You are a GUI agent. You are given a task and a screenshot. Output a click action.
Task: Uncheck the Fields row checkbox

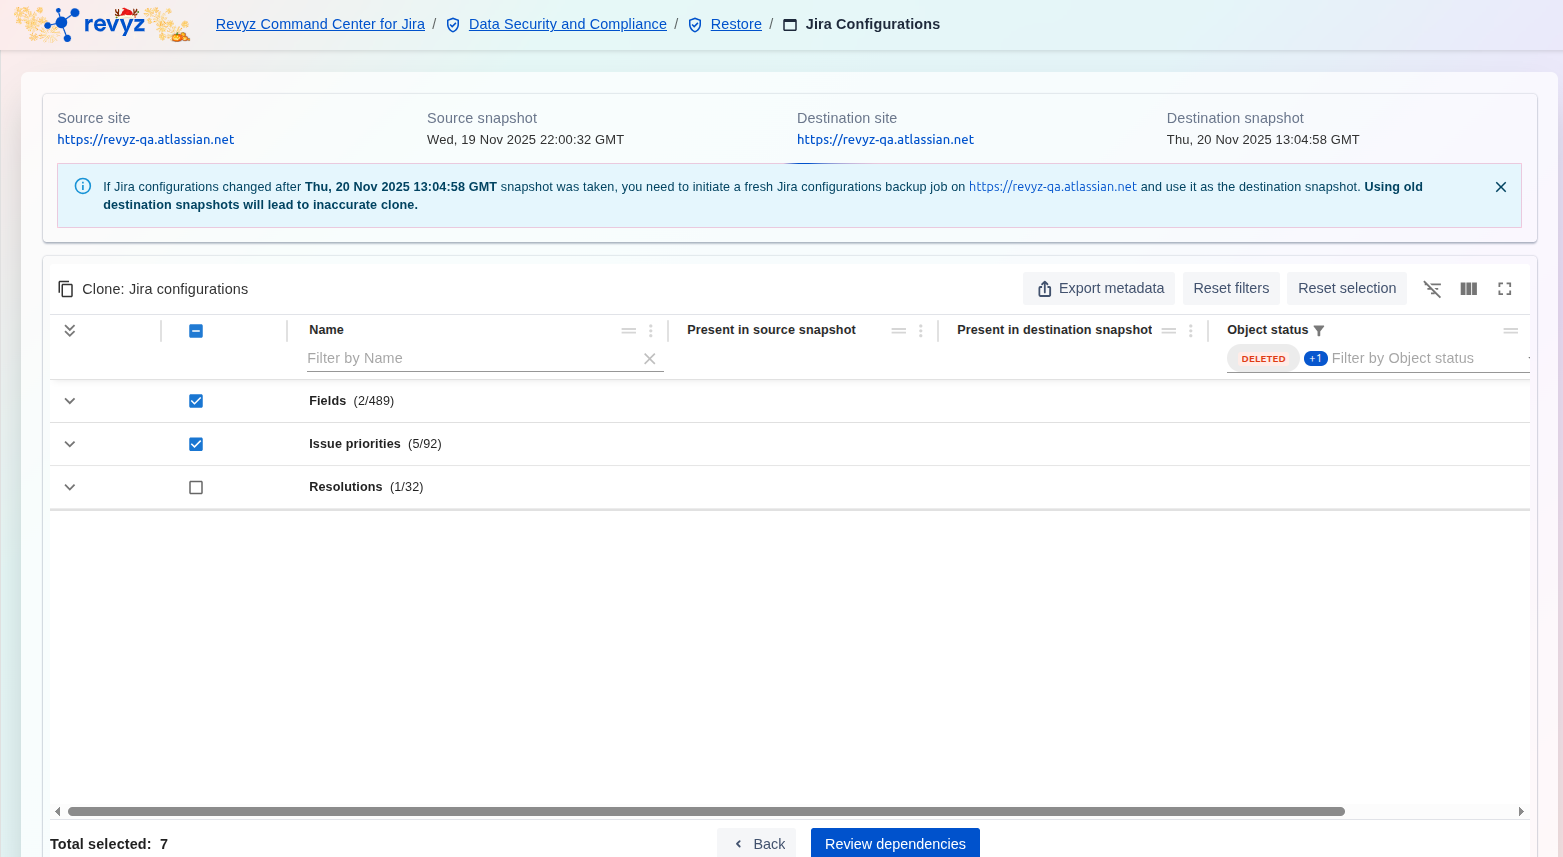tap(196, 401)
